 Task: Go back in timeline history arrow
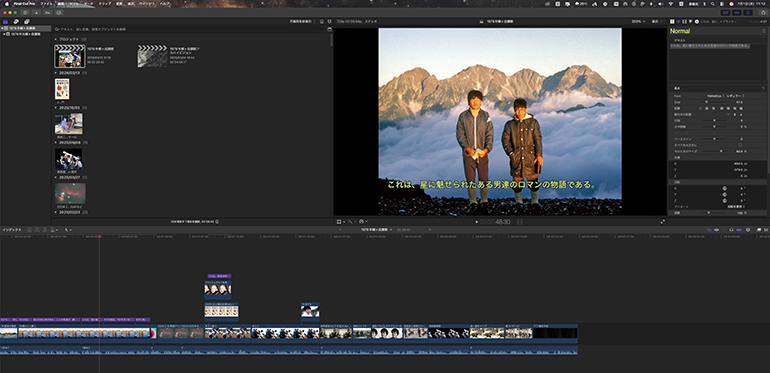pyautogui.click(x=340, y=230)
